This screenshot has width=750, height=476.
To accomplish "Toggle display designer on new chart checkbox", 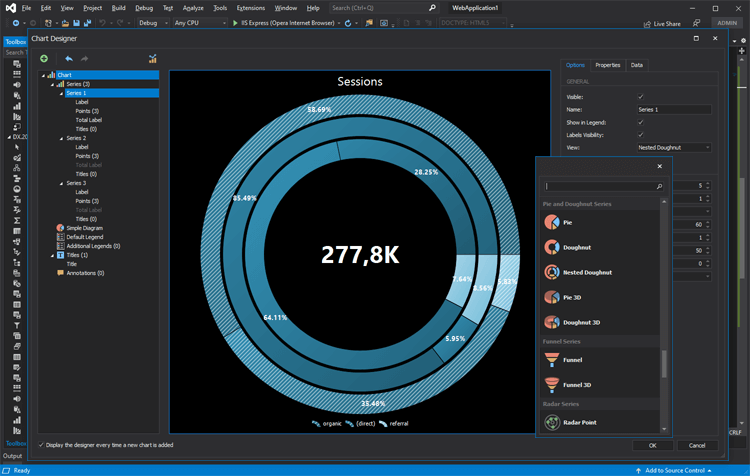I will click(x=41, y=445).
